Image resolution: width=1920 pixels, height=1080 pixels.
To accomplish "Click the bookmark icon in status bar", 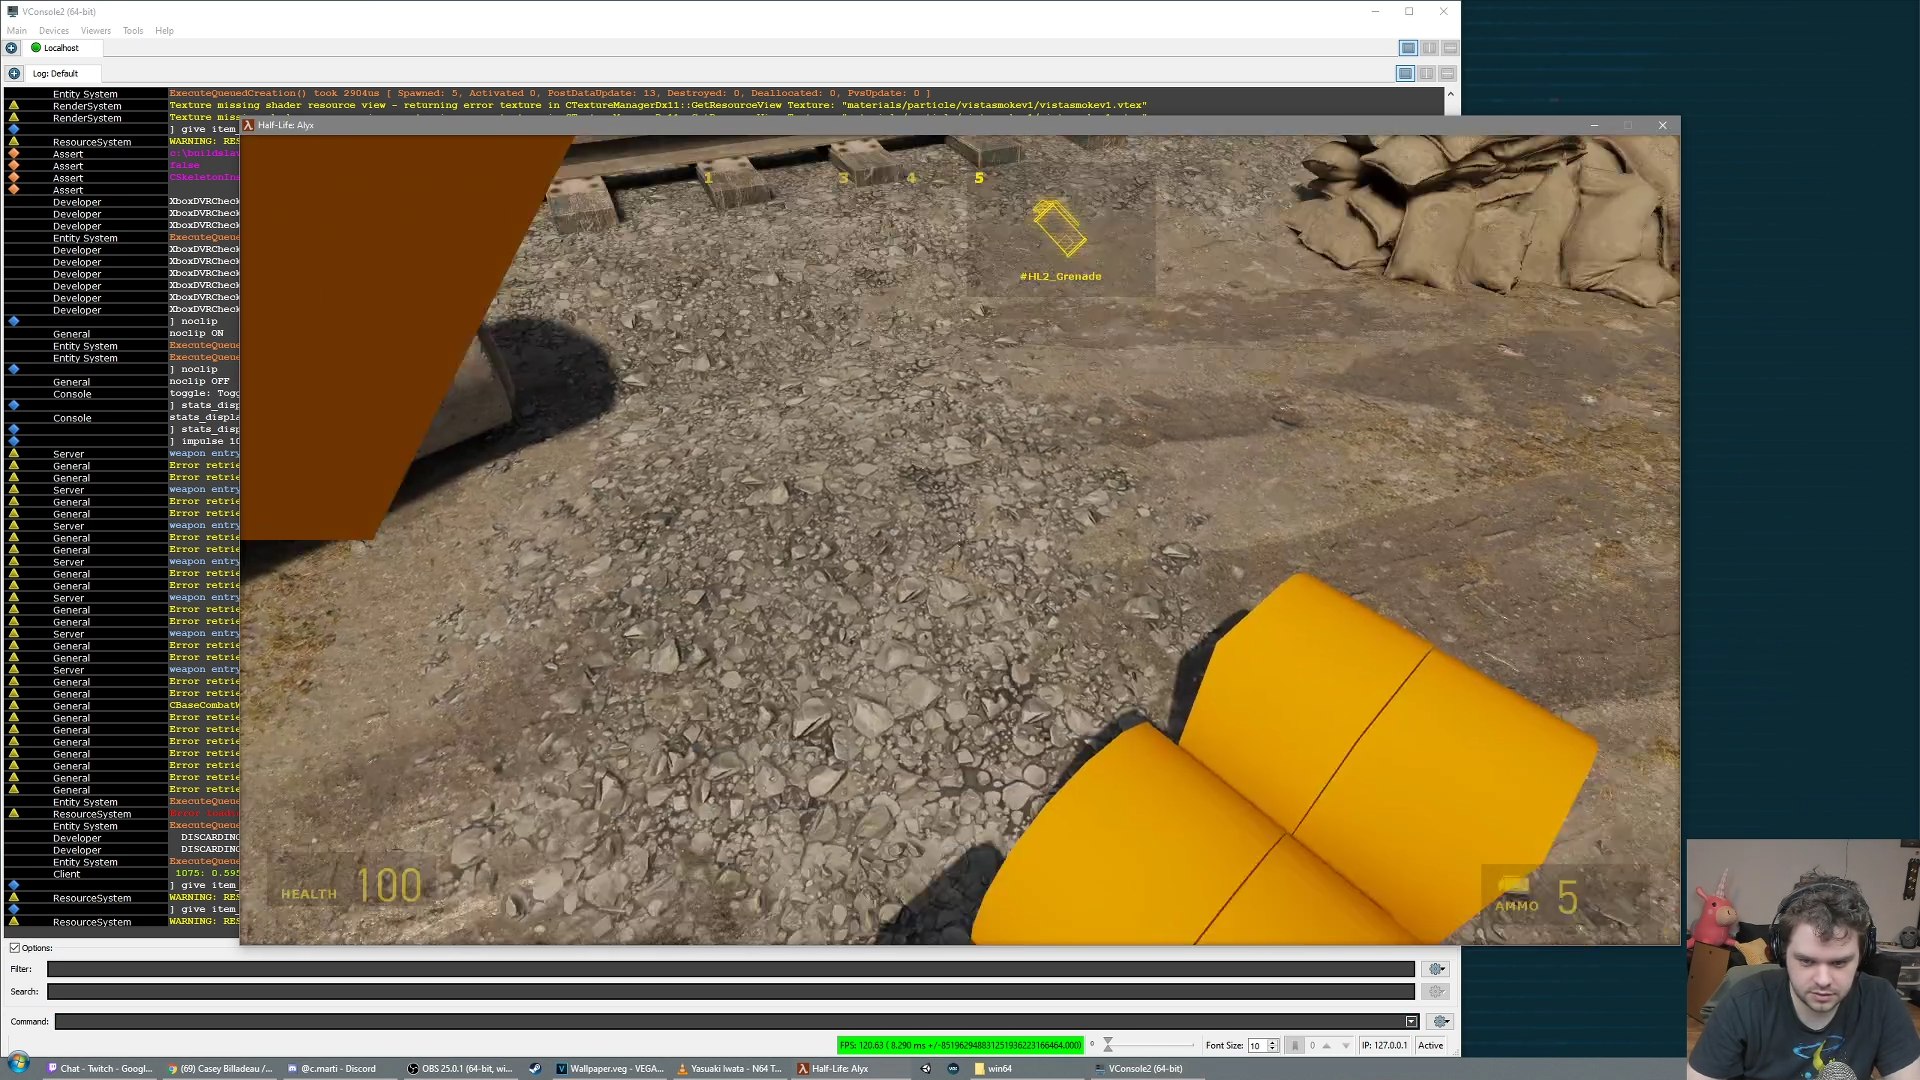I will pyautogui.click(x=1295, y=1046).
